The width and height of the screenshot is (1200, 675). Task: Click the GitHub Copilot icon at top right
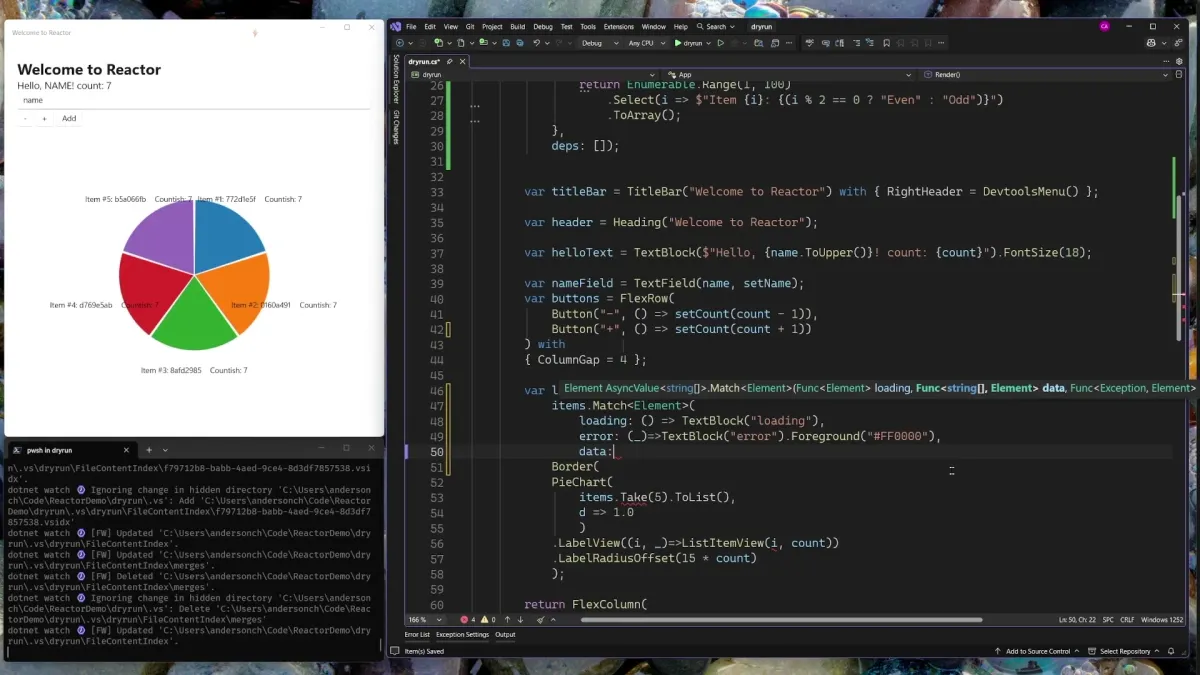point(1153,43)
